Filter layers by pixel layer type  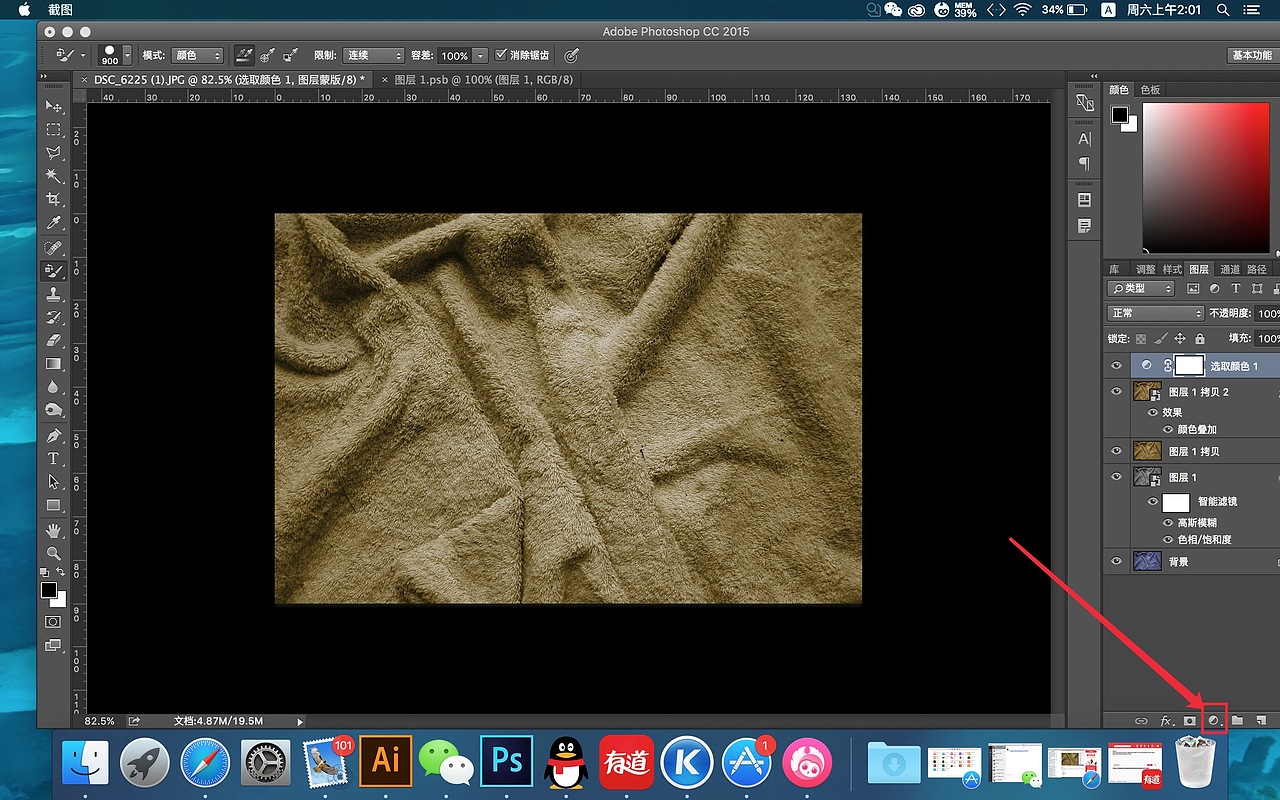(x=1193, y=288)
